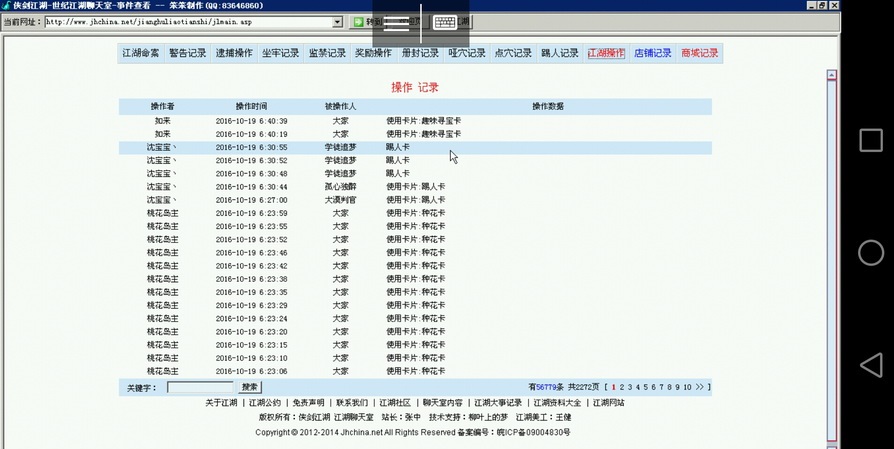894x449 pixels.
Task: Open the 江湖社区 footer link
Action: tap(395, 402)
